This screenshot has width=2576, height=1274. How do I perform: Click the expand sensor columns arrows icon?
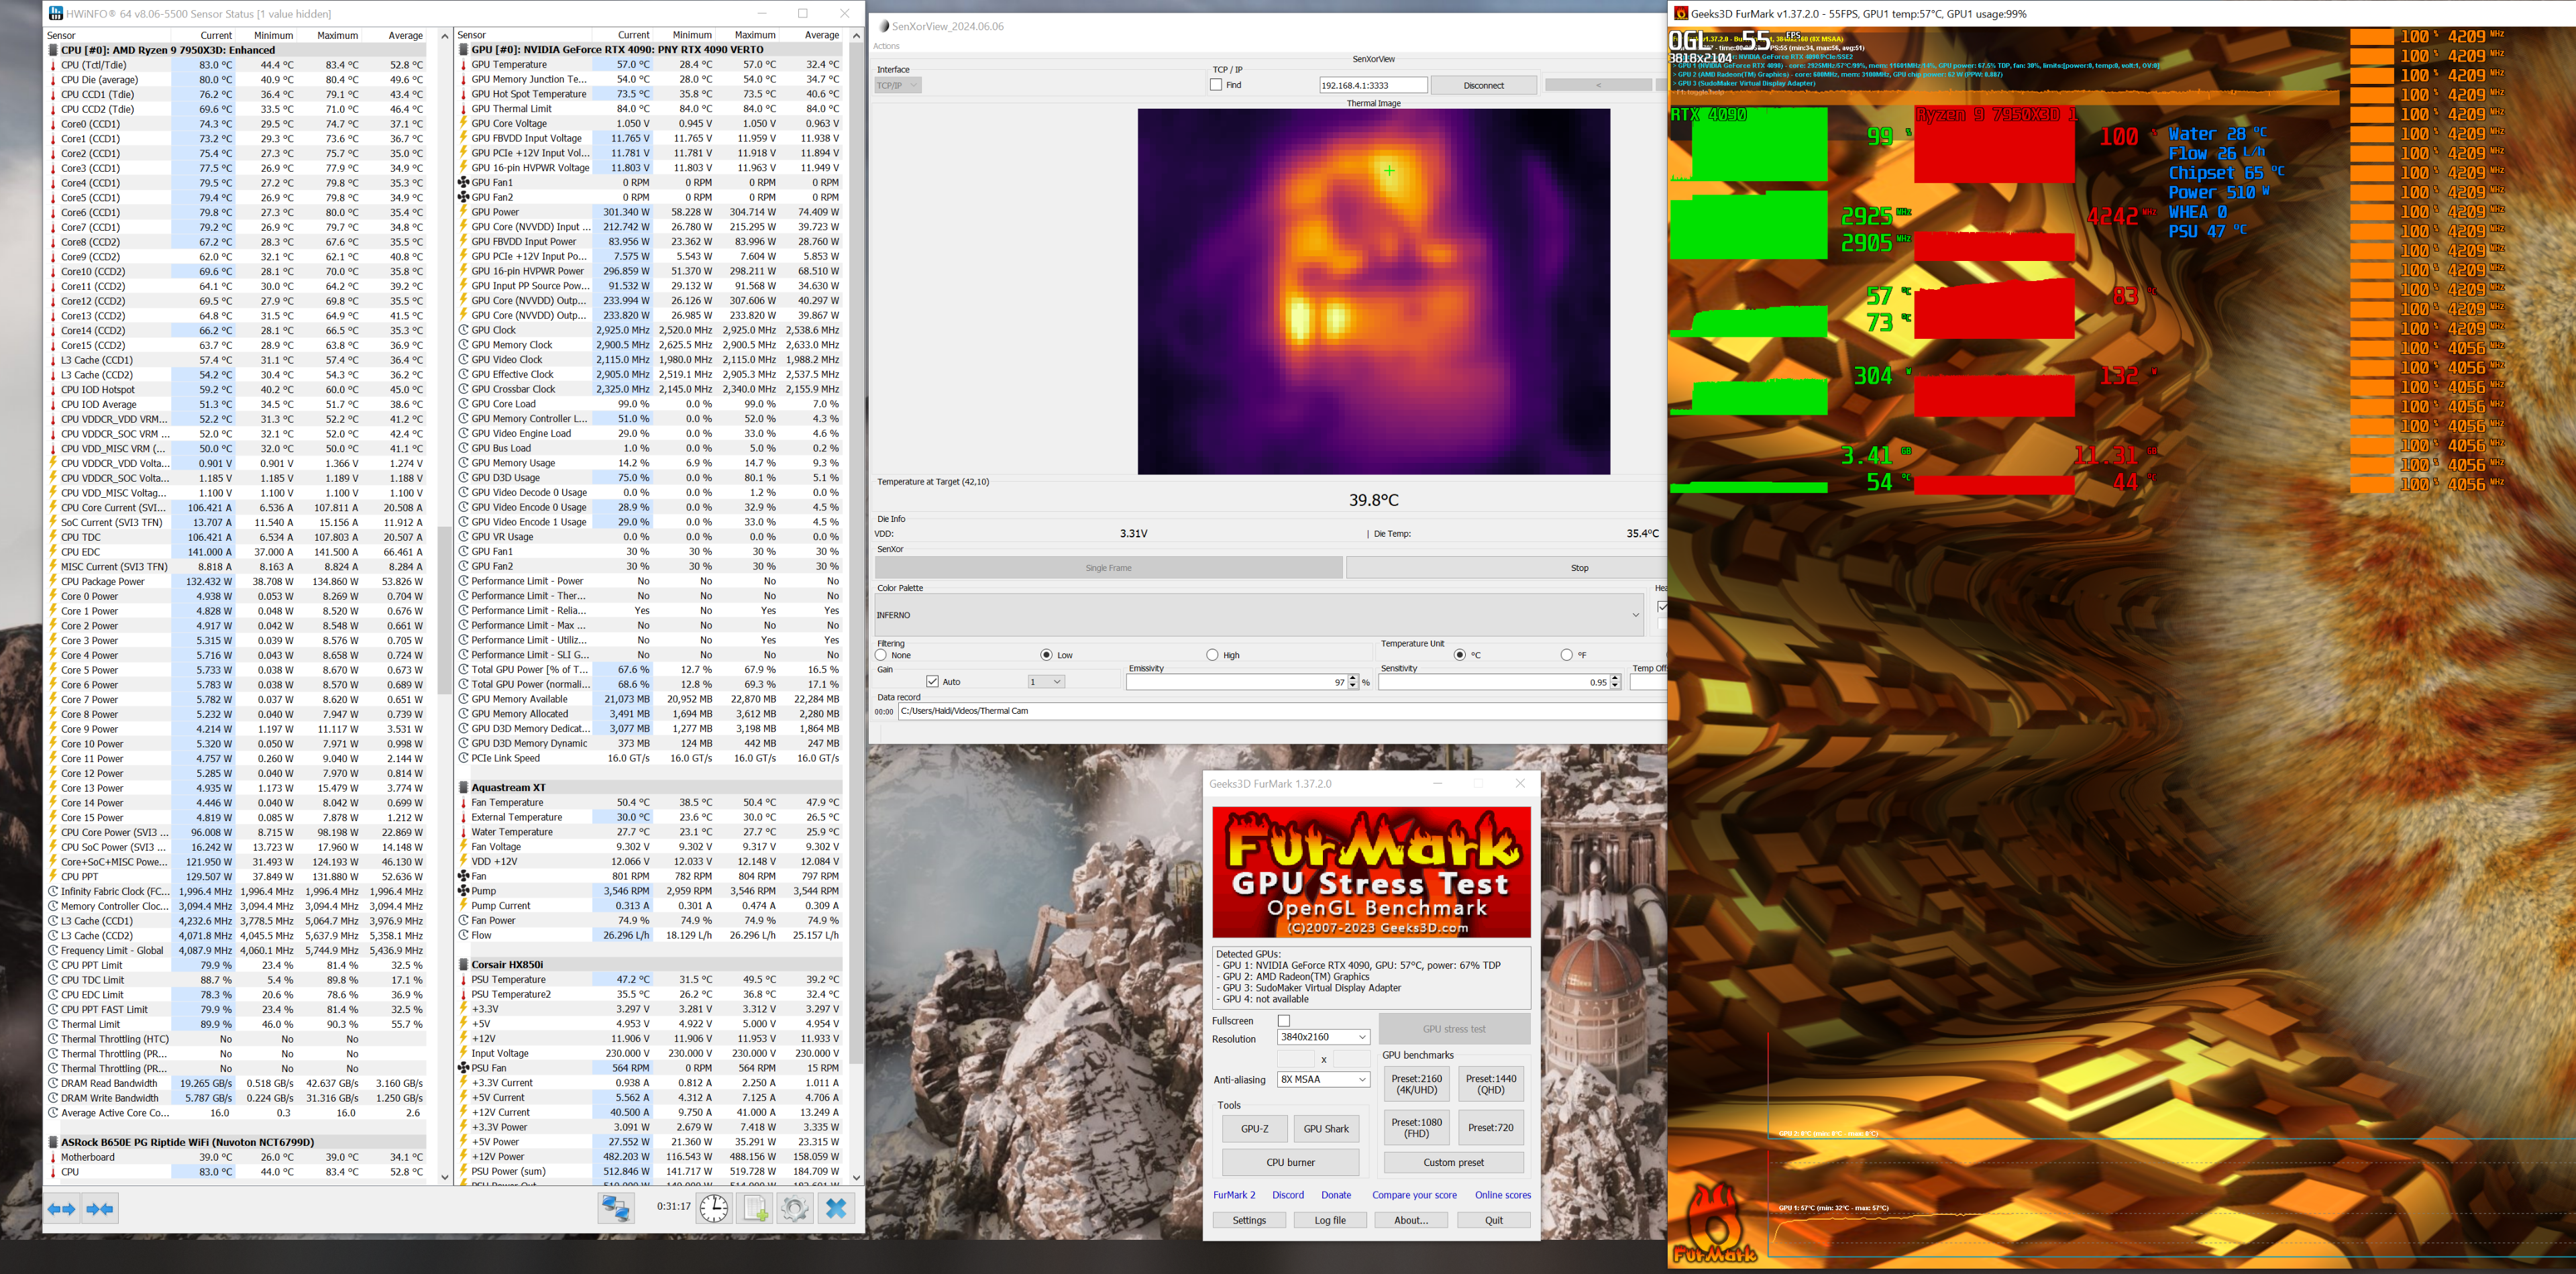click(61, 1209)
